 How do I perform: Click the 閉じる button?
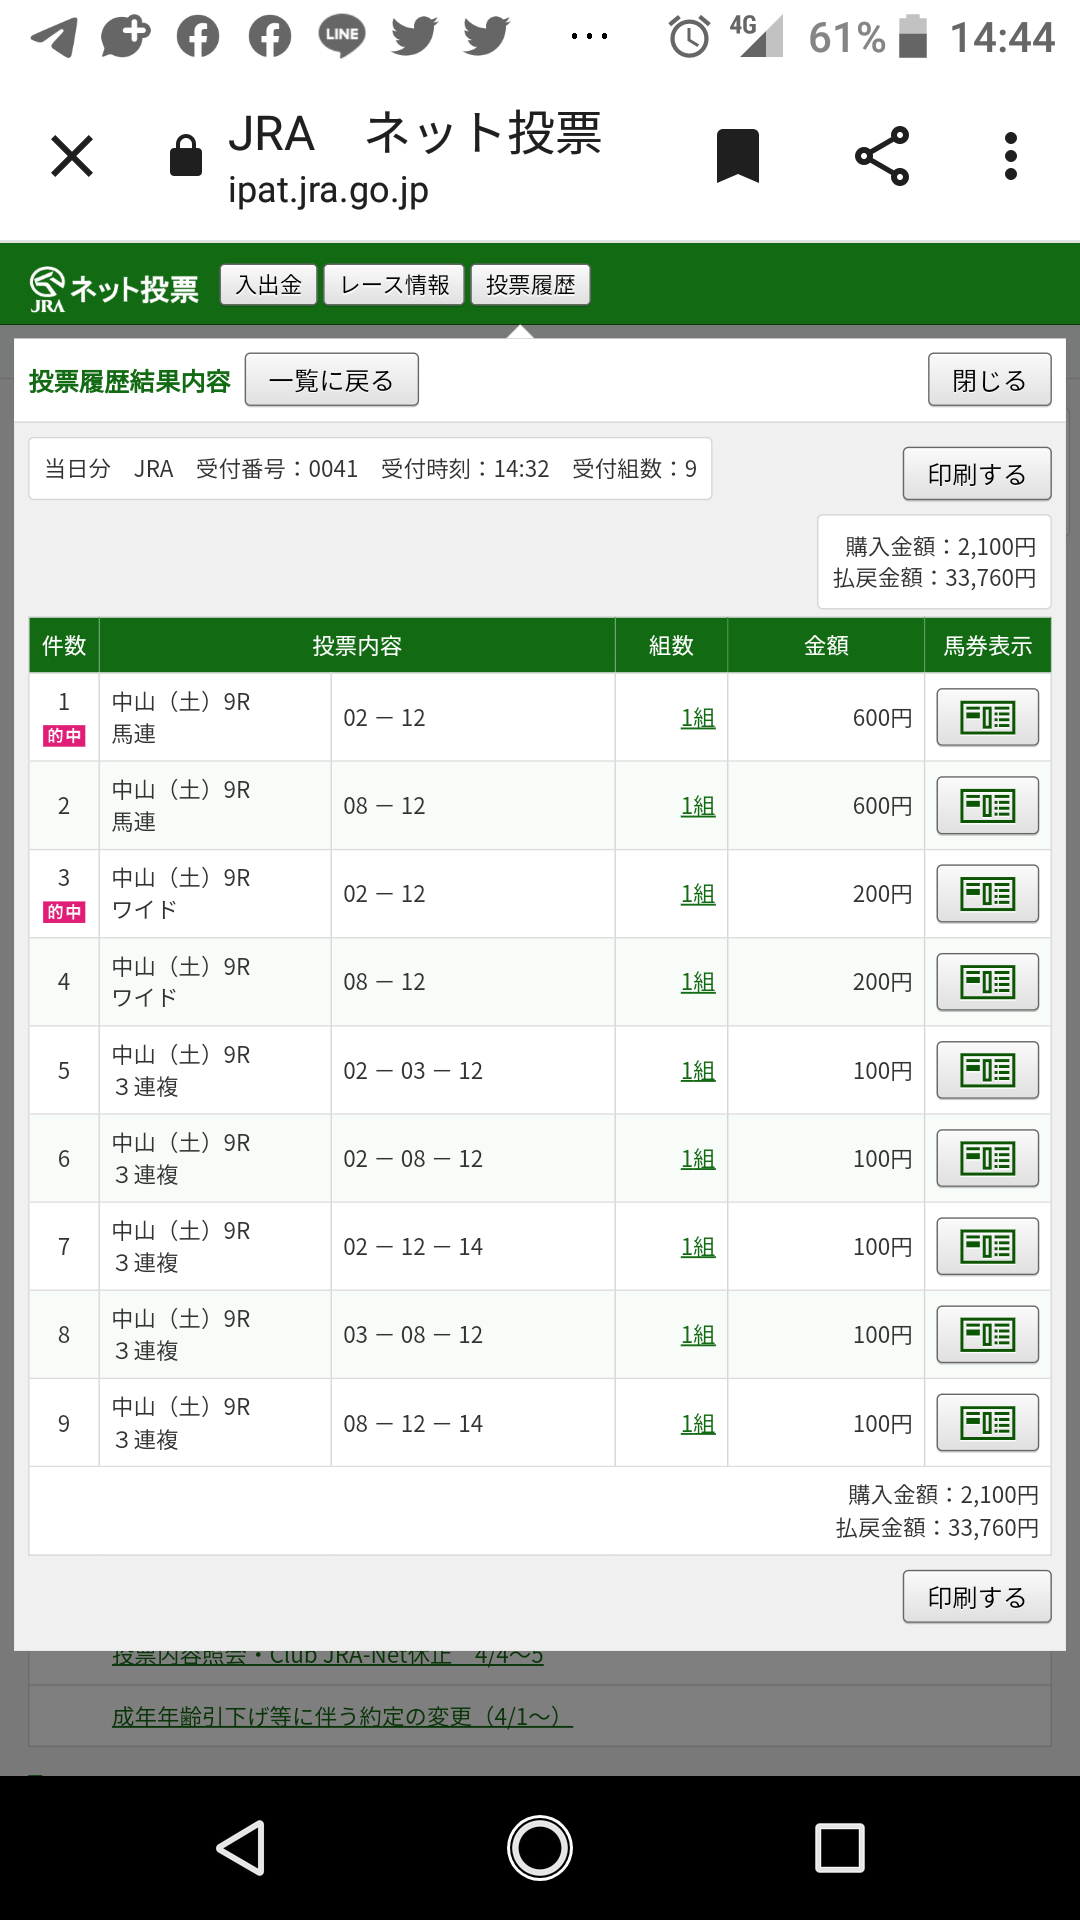click(x=989, y=380)
